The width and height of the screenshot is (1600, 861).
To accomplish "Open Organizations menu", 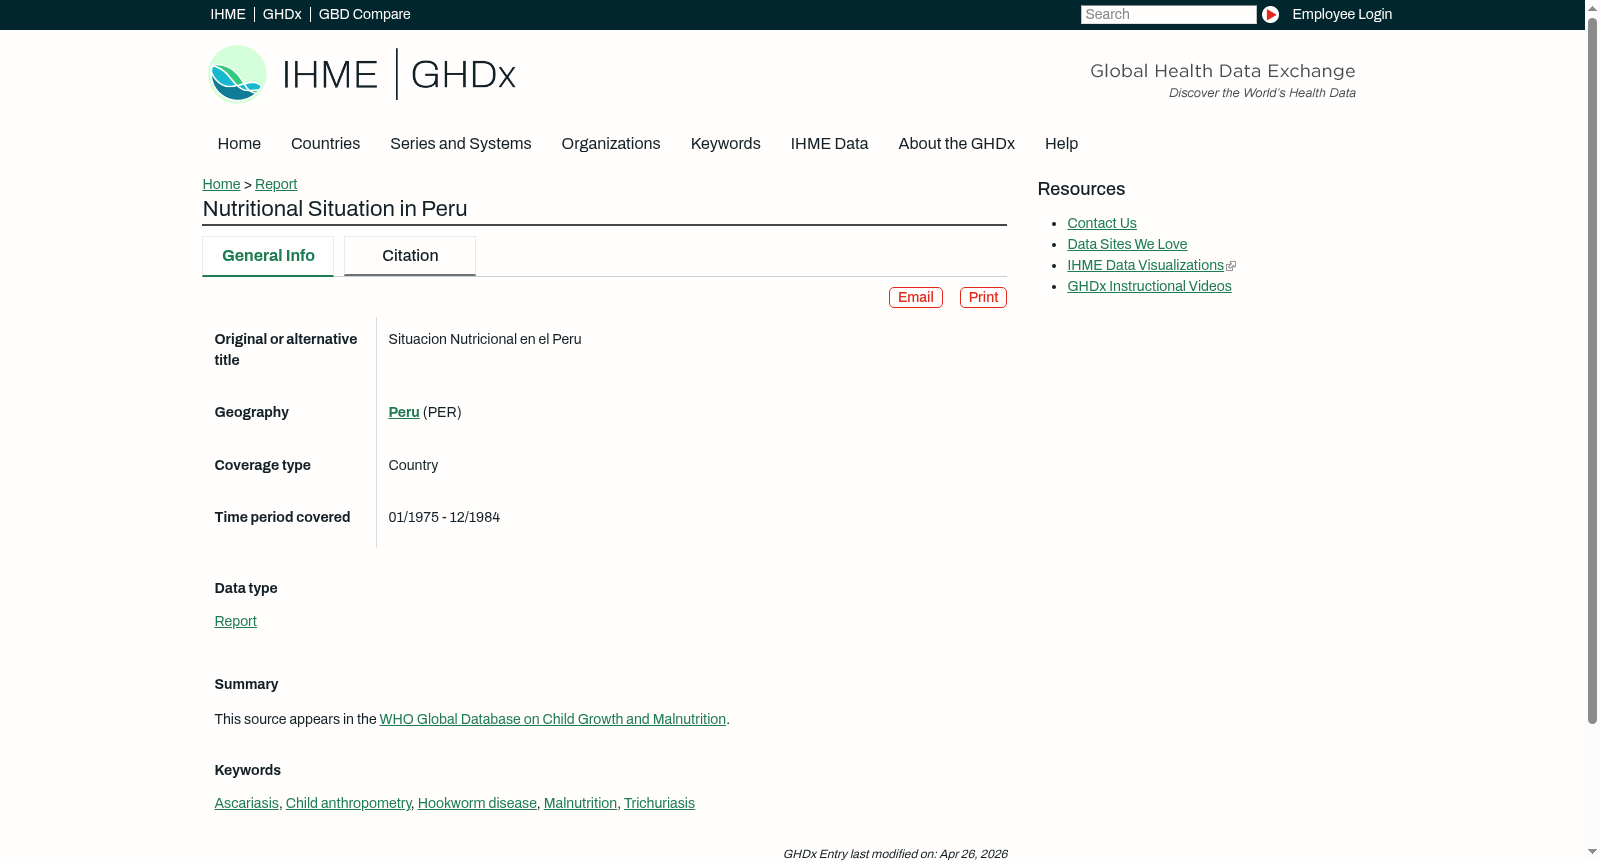I will click(611, 143).
